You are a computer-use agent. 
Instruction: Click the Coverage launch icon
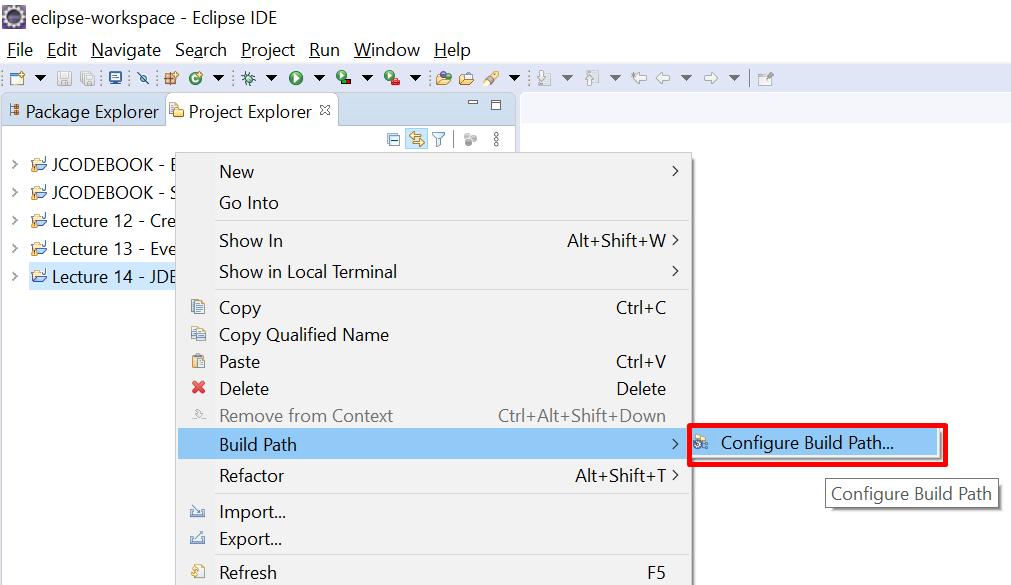click(x=344, y=79)
